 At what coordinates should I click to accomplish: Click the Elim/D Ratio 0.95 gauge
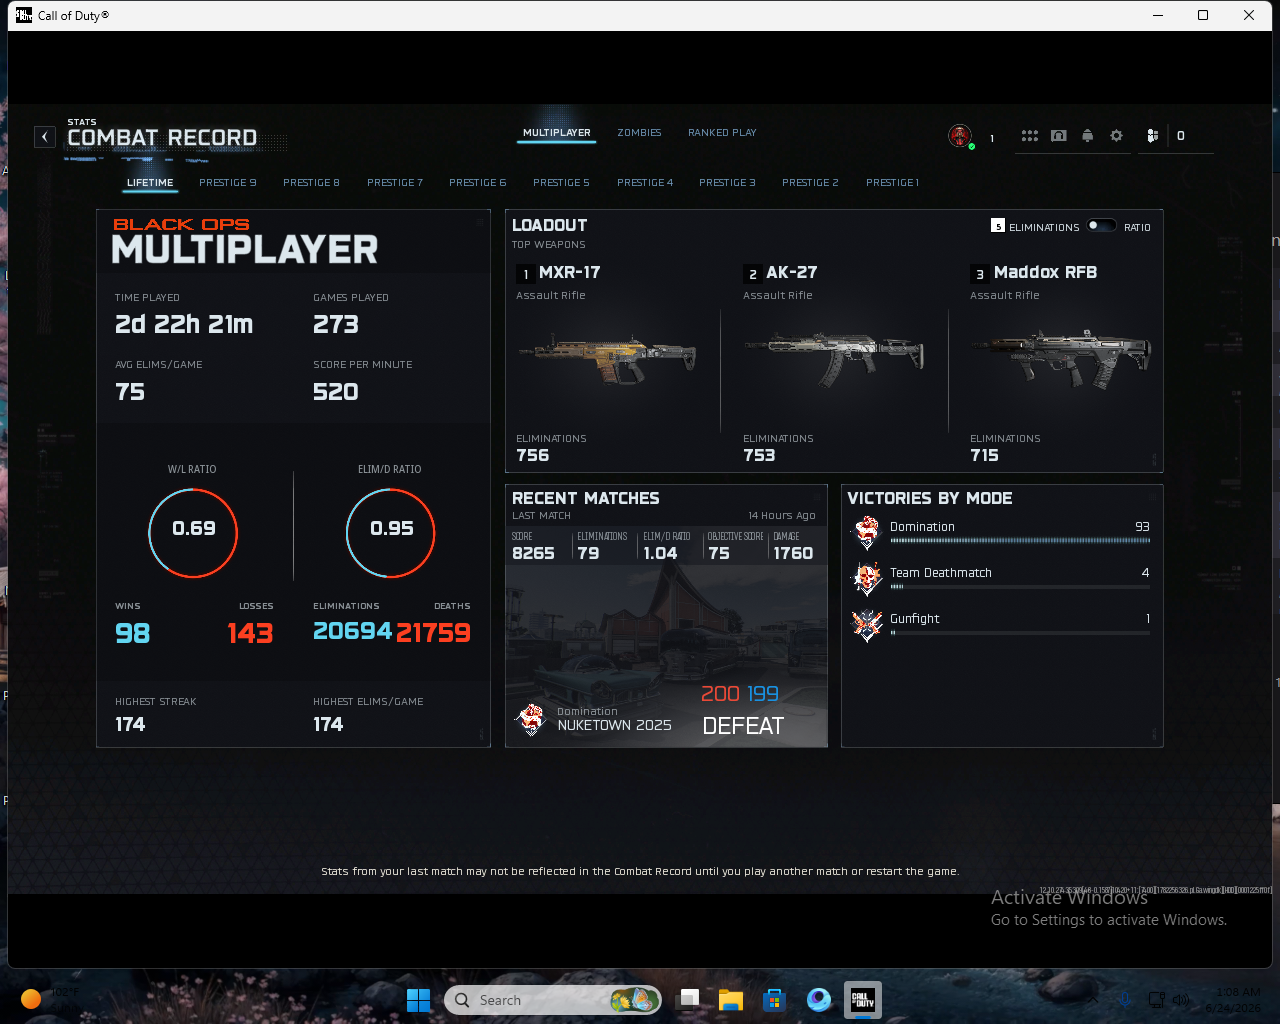391,533
